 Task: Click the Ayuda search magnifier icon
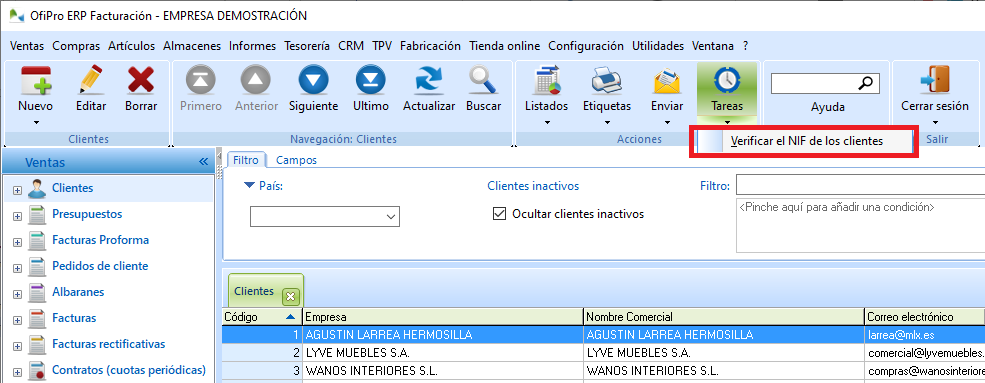tap(866, 82)
